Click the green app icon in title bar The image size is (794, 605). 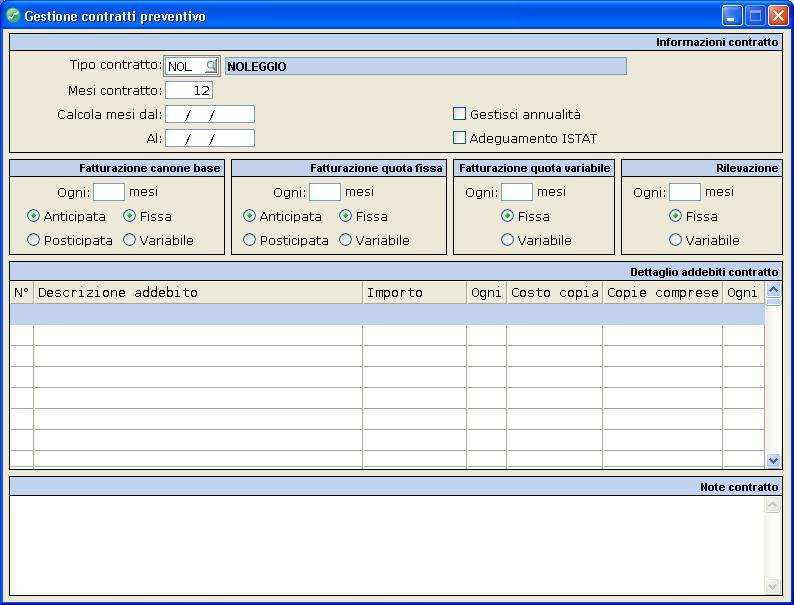tap(13, 16)
